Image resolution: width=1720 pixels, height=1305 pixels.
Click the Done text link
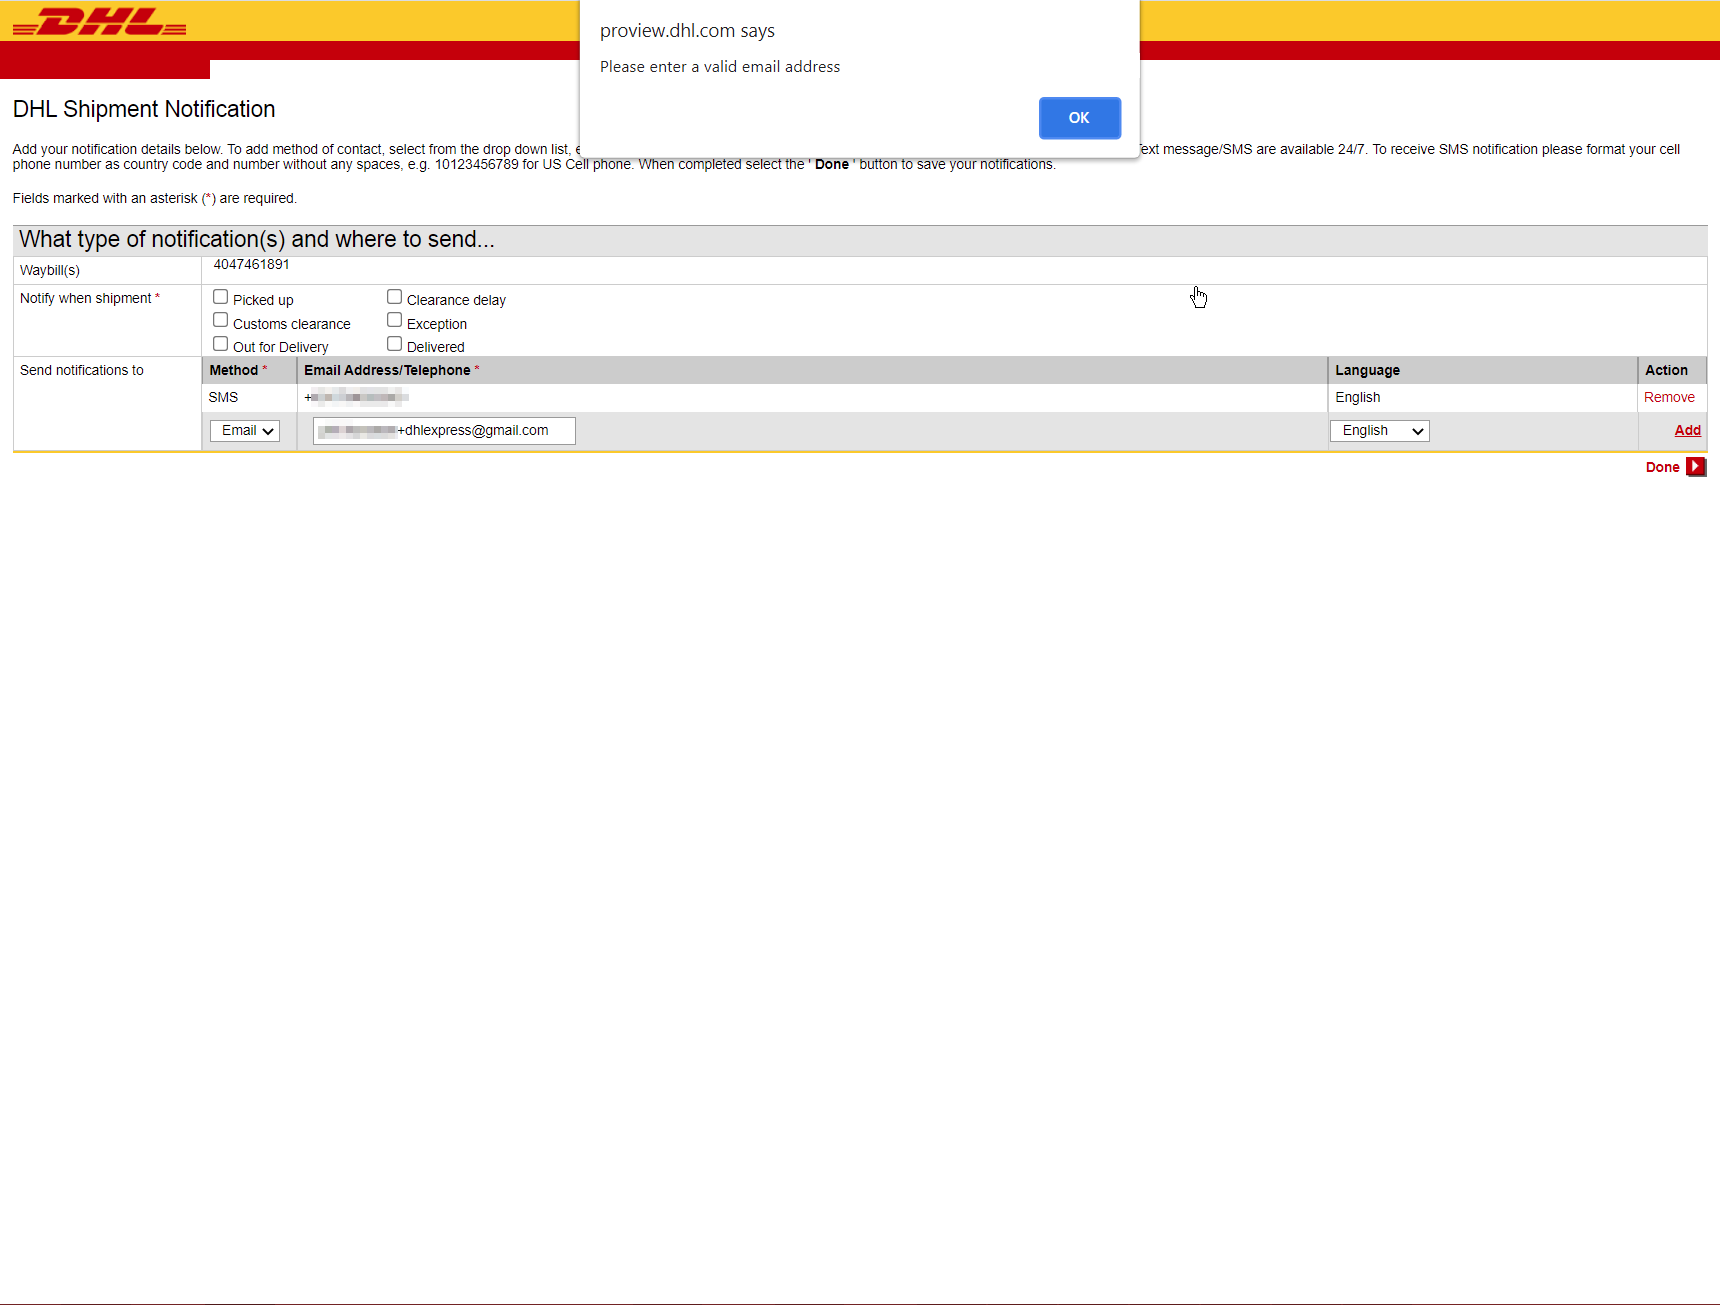click(1662, 467)
